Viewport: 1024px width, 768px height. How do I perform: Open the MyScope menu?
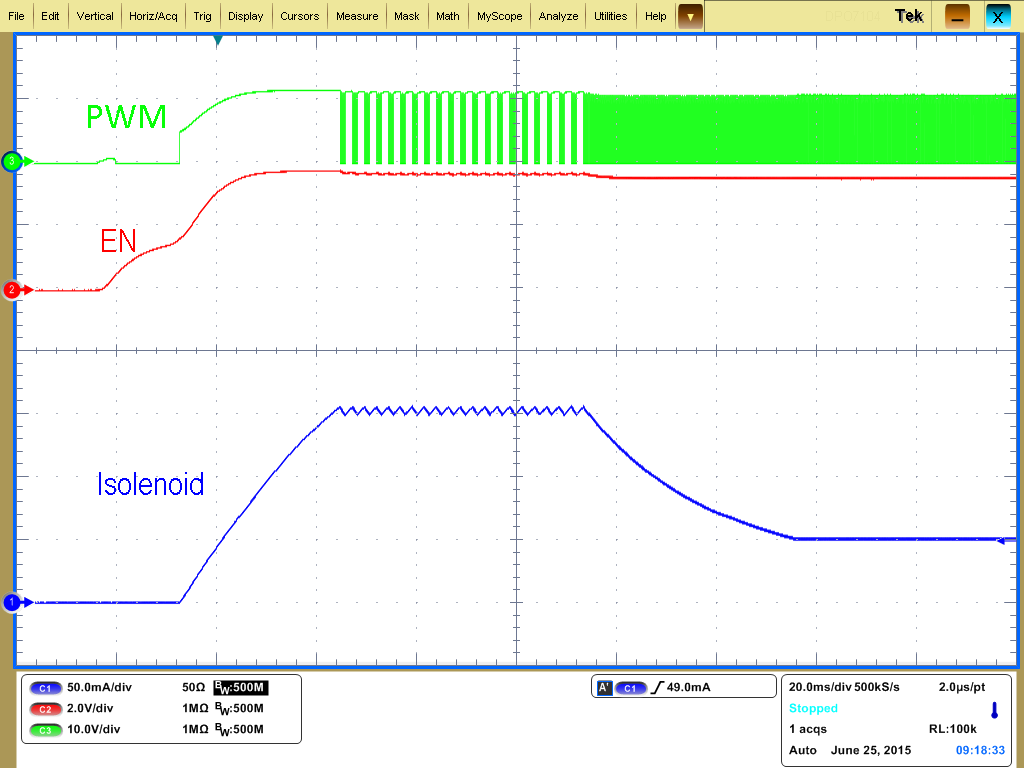pos(498,16)
